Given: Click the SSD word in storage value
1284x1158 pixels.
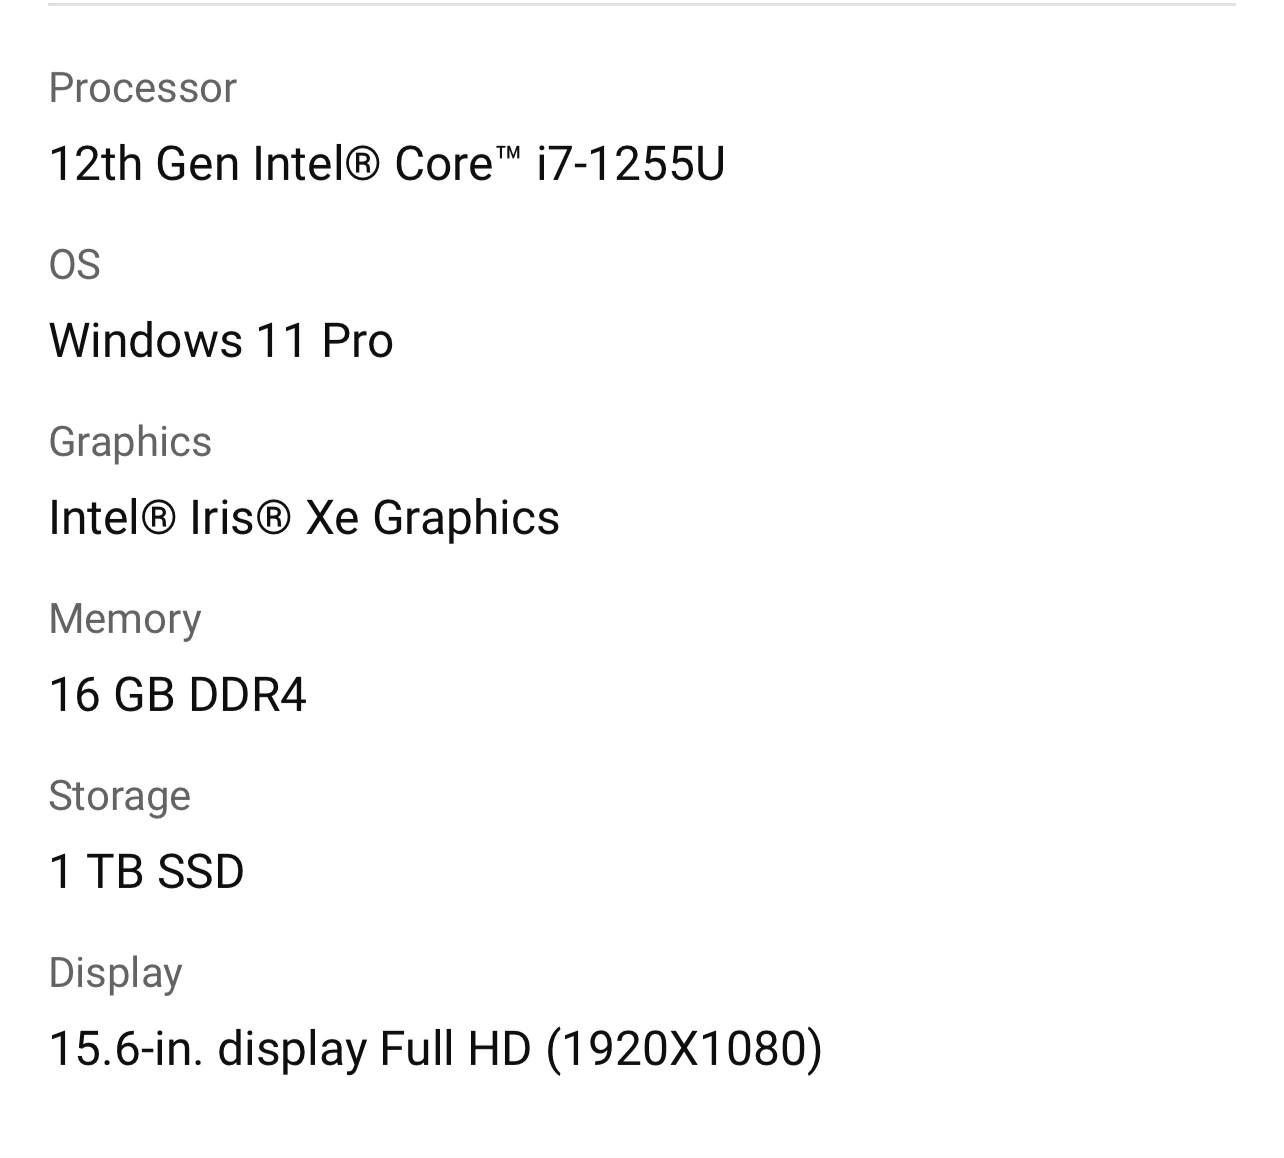Looking at the screenshot, I should coord(201,871).
